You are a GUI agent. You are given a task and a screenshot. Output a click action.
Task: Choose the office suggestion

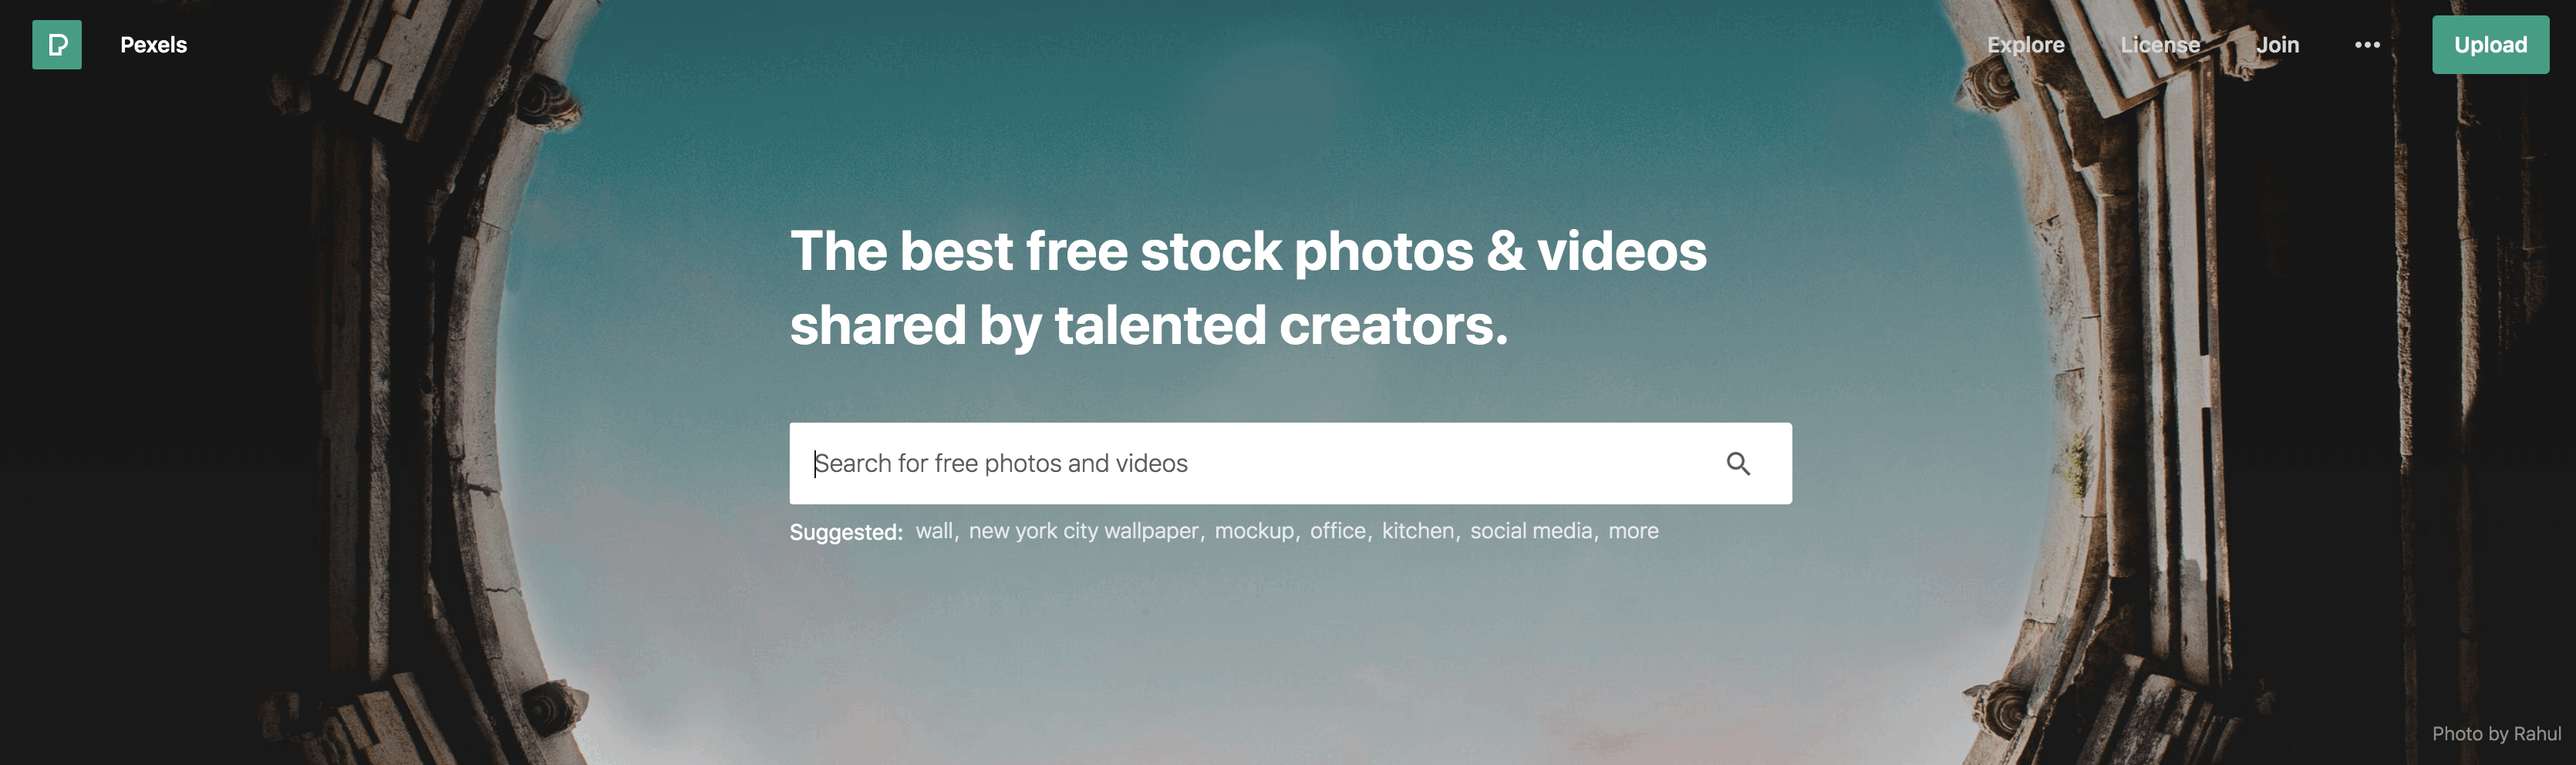[x=1337, y=531]
